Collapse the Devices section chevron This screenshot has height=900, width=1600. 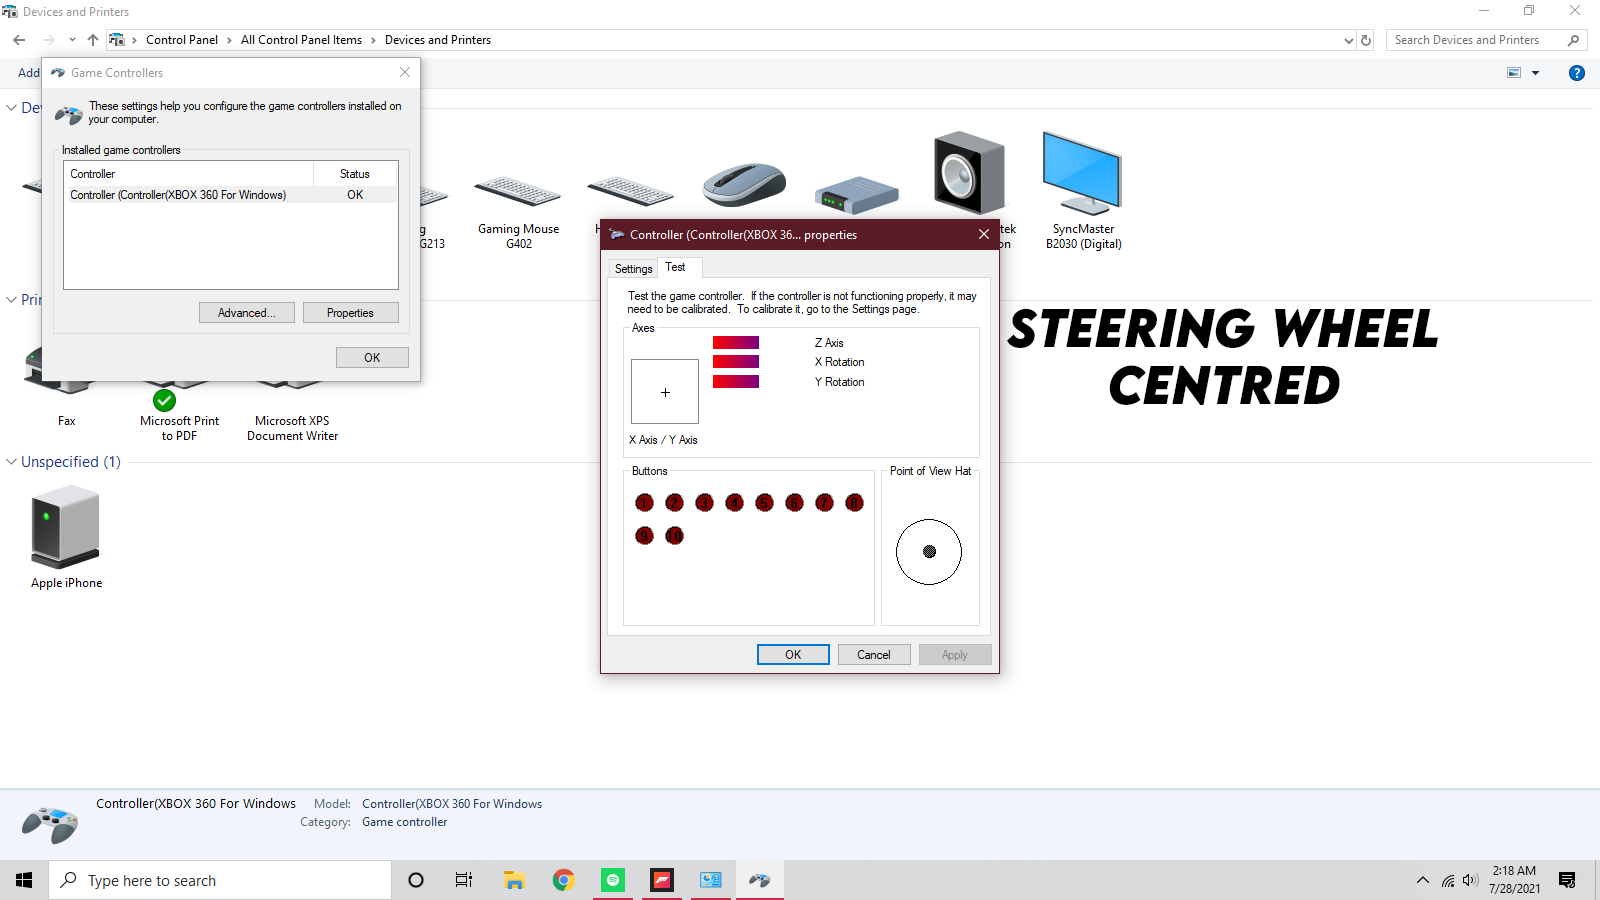[x=11, y=108]
